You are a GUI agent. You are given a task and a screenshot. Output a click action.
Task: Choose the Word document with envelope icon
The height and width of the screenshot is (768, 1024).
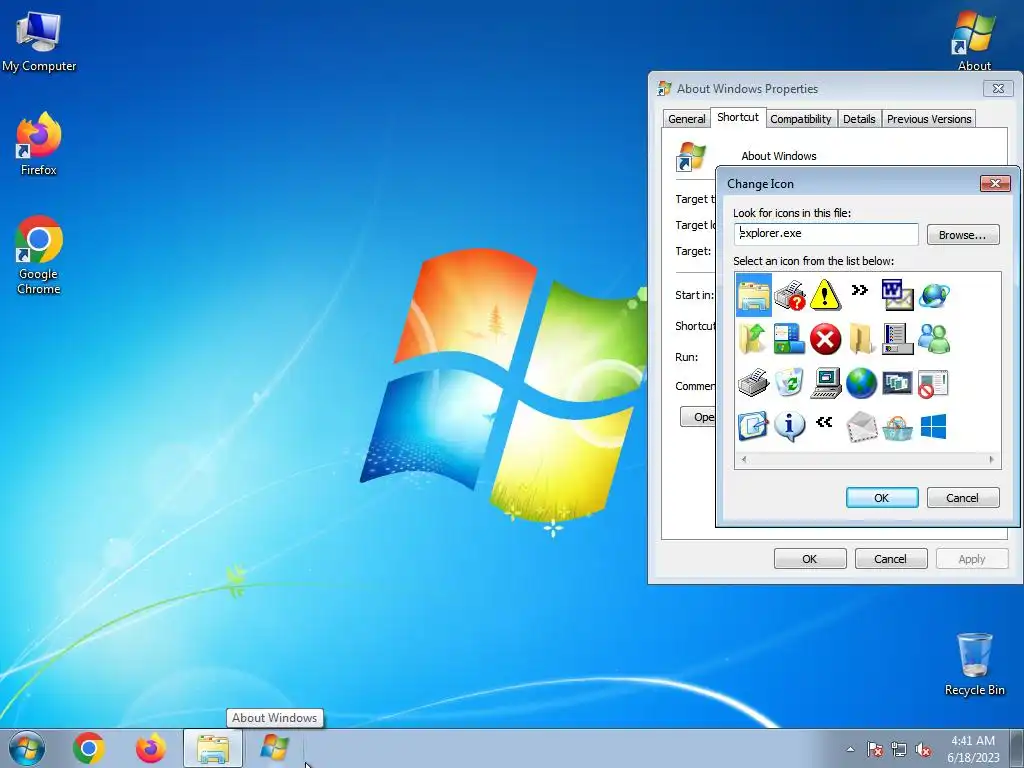coord(897,295)
